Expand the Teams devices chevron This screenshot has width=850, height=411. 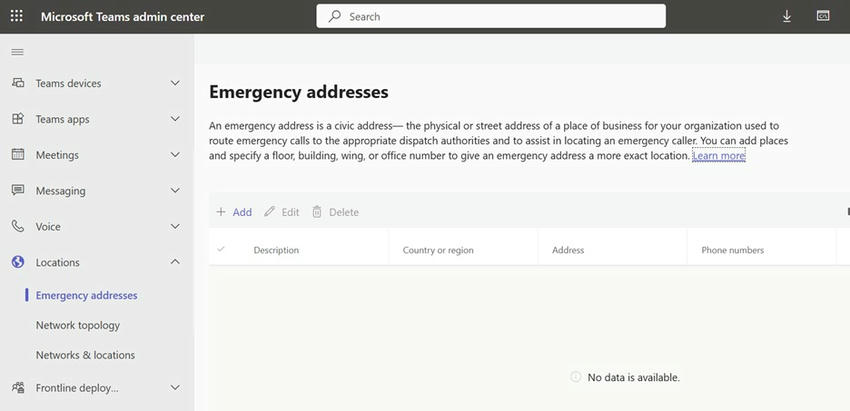pos(175,83)
